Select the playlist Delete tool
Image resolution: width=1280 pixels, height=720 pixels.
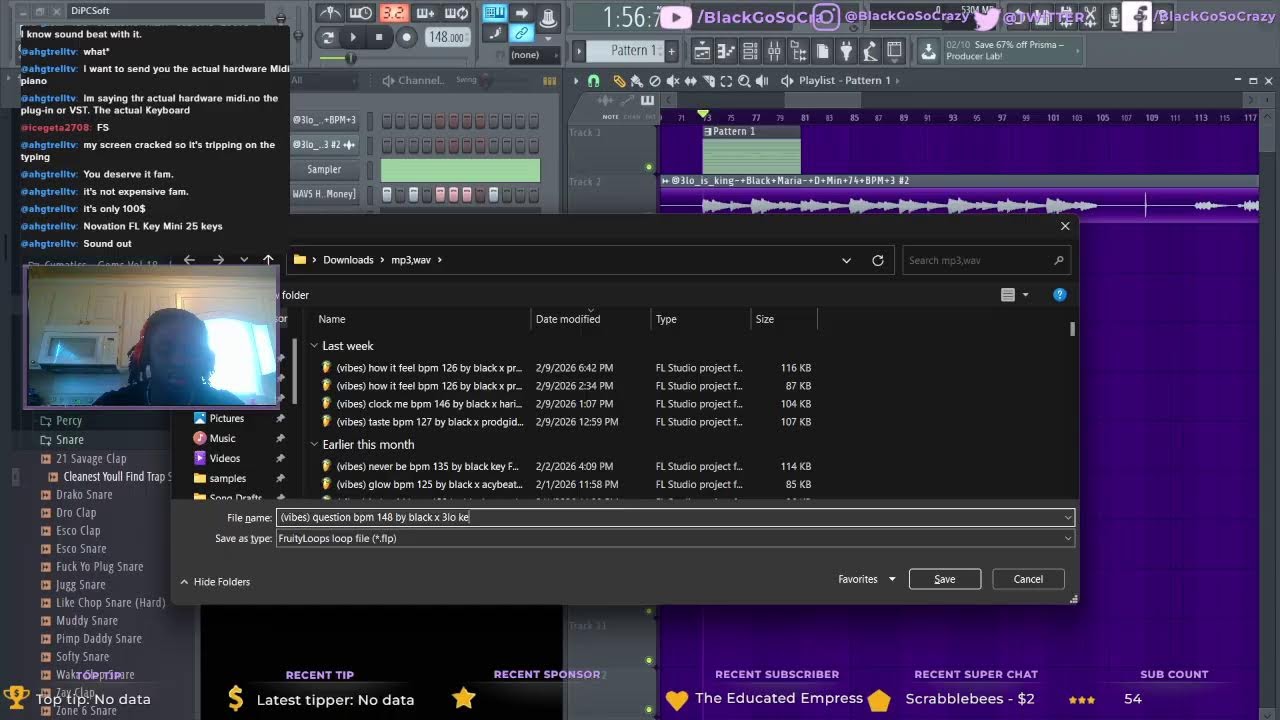[x=654, y=81]
